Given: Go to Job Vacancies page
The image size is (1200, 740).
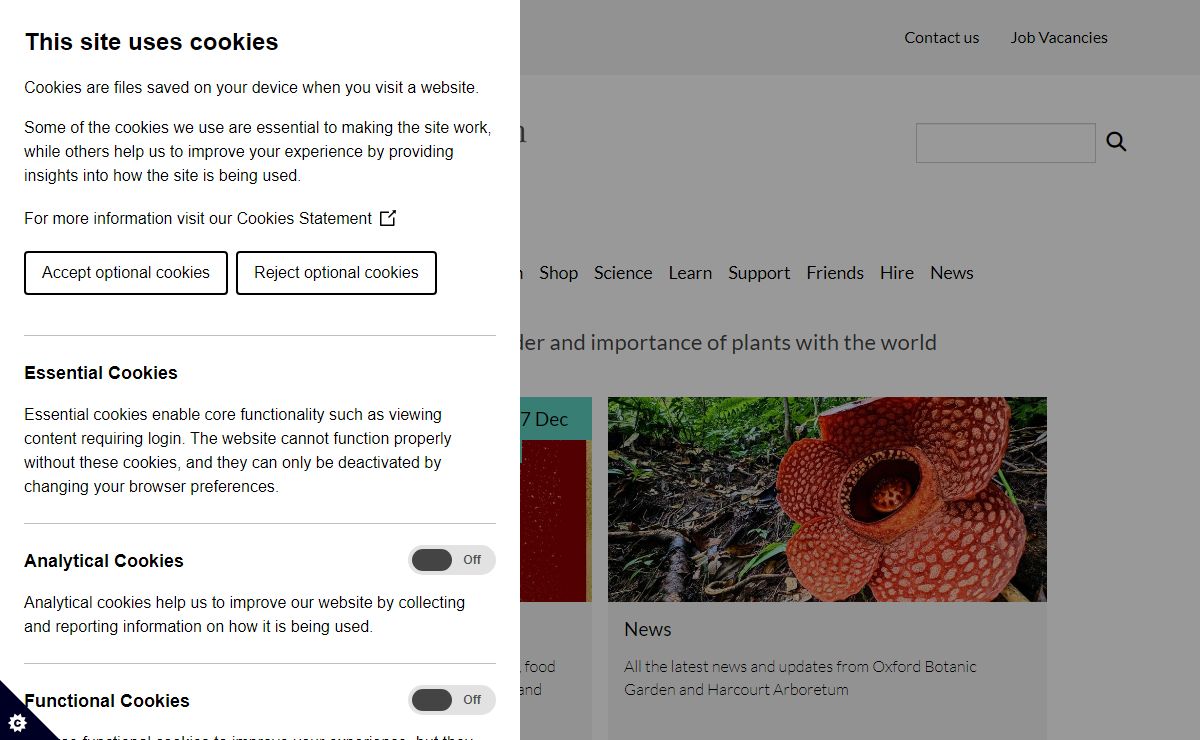Looking at the screenshot, I should click(1058, 37).
